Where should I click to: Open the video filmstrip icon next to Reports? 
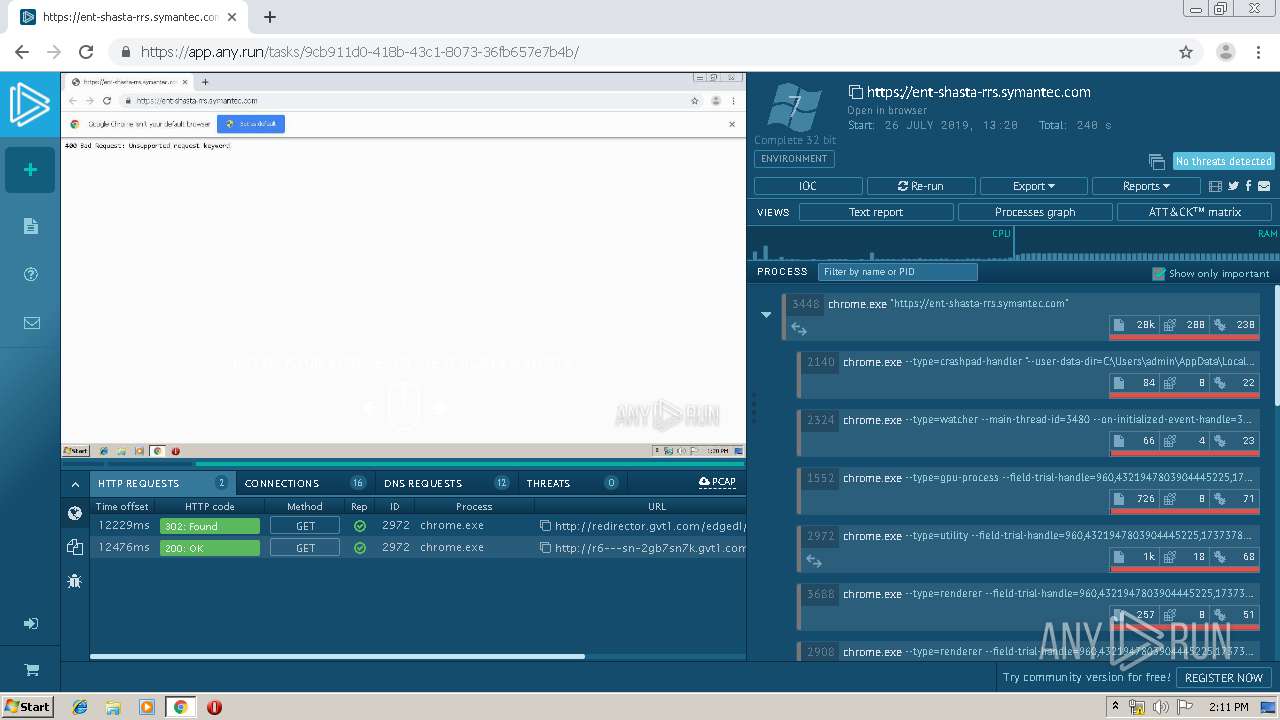[1215, 186]
